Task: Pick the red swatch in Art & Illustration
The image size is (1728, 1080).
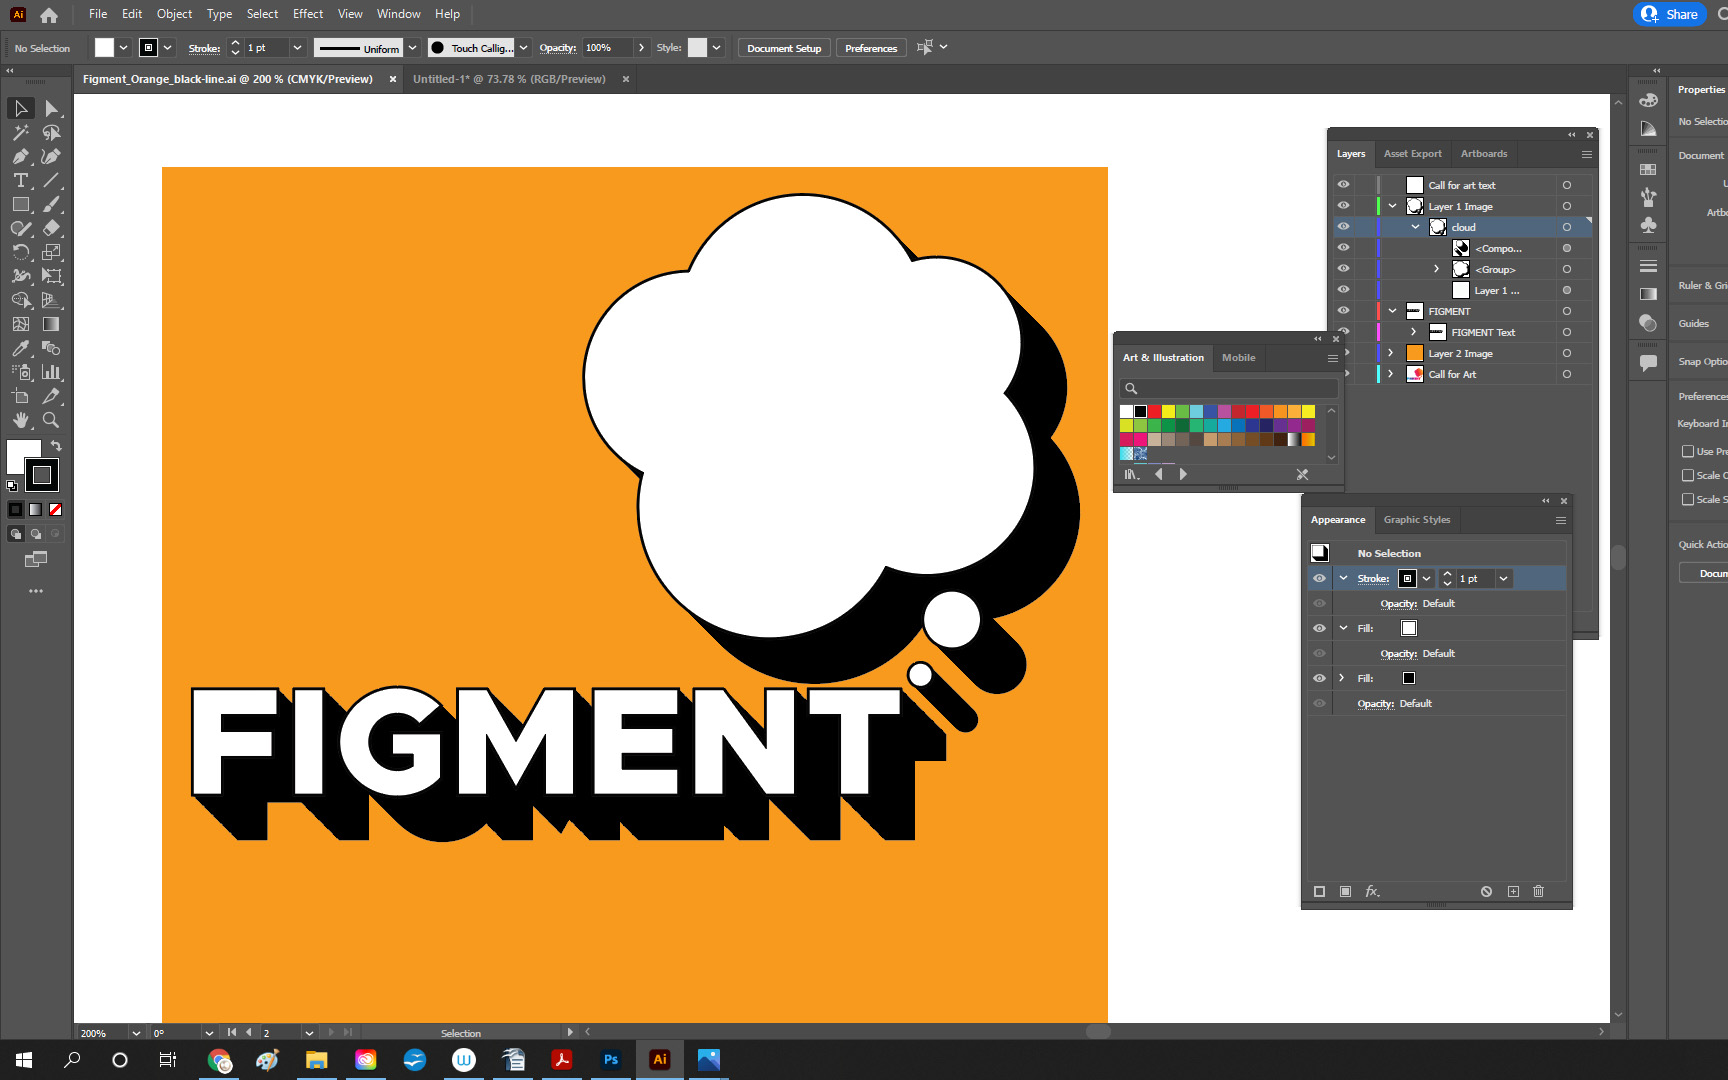Action: click(x=1155, y=411)
